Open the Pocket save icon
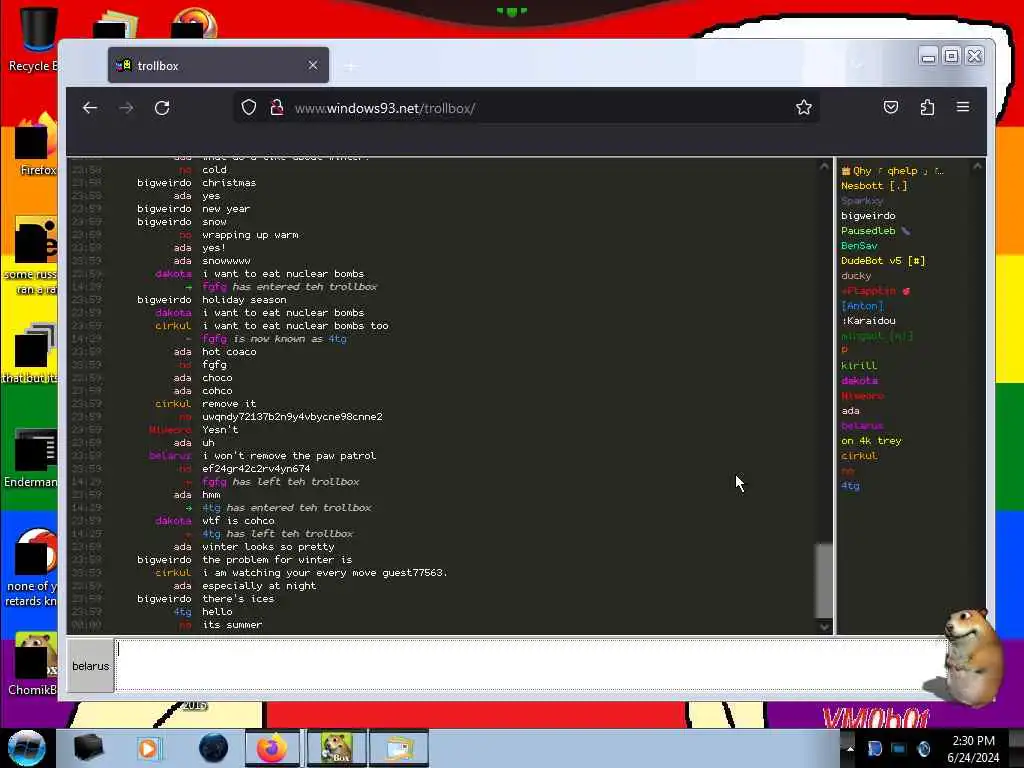The width and height of the screenshot is (1024, 768). [x=891, y=107]
